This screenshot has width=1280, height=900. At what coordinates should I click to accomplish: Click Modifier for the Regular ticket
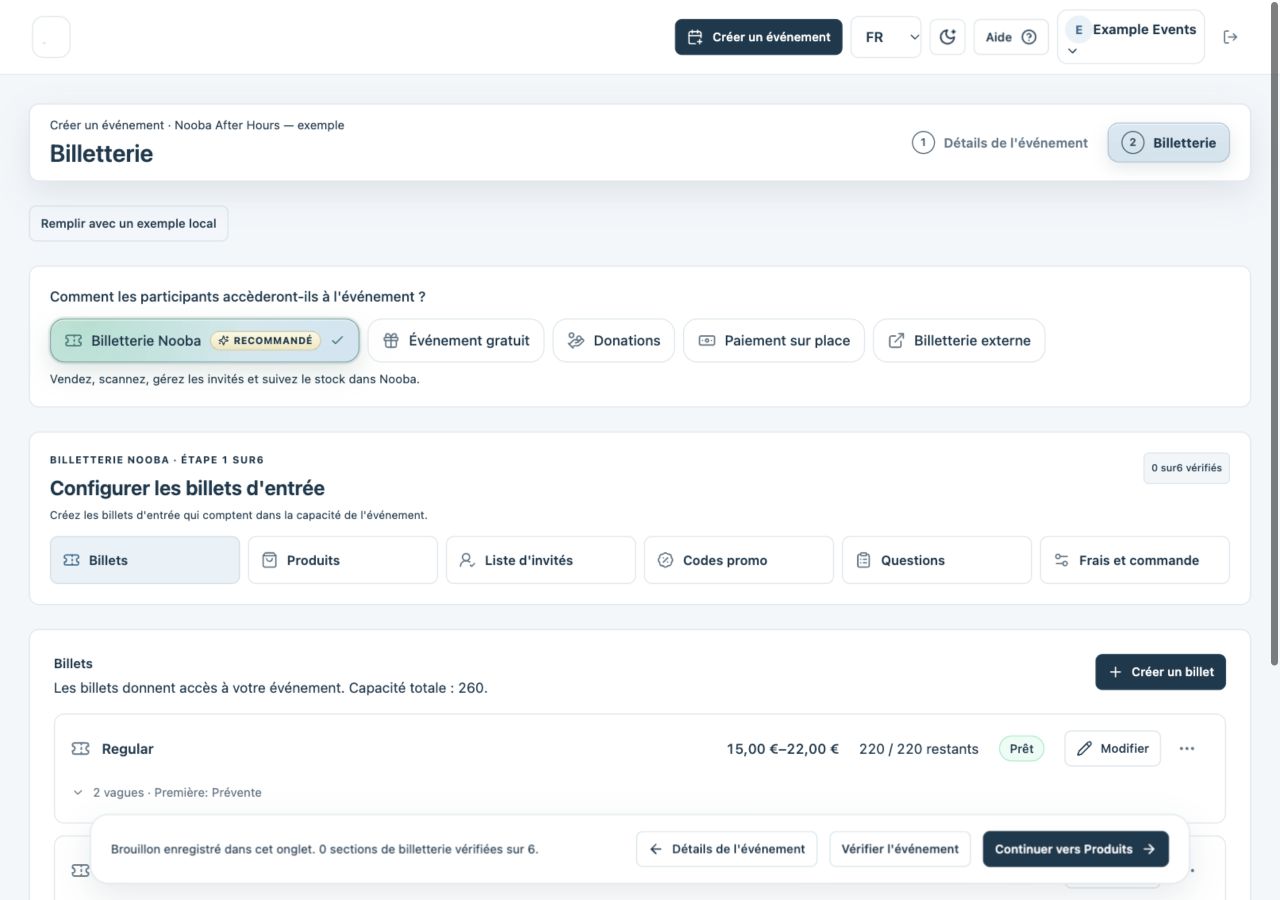click(x=1113, y=749)
